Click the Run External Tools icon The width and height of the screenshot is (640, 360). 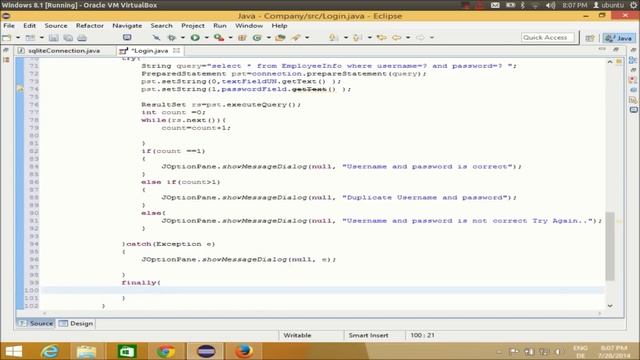[219, 38]
